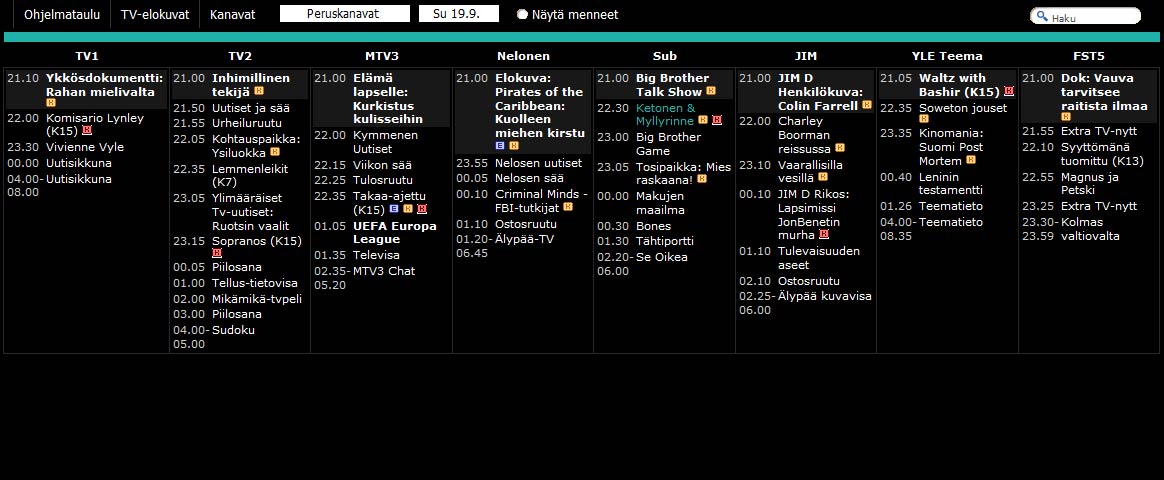Click the orange icon after Charley Boorman reissussa
1164x480 pixels.
coord(840,148)
